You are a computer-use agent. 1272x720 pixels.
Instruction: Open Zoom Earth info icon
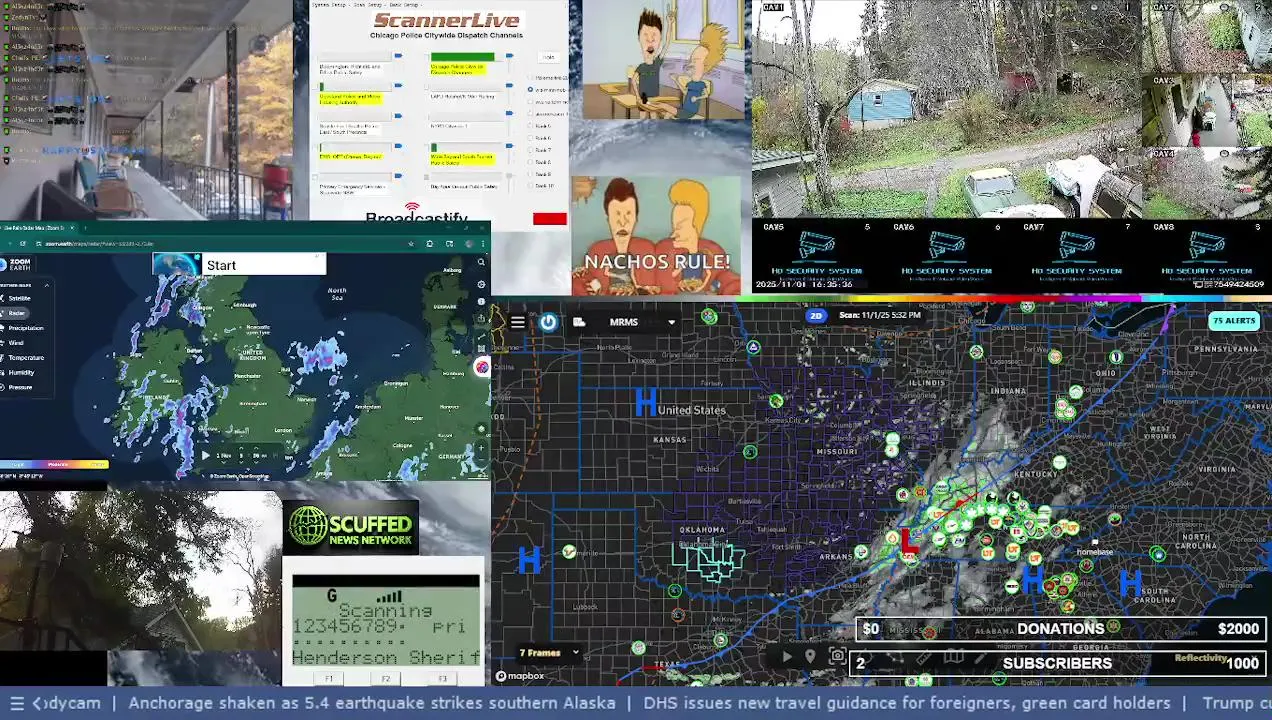[481, 301]
